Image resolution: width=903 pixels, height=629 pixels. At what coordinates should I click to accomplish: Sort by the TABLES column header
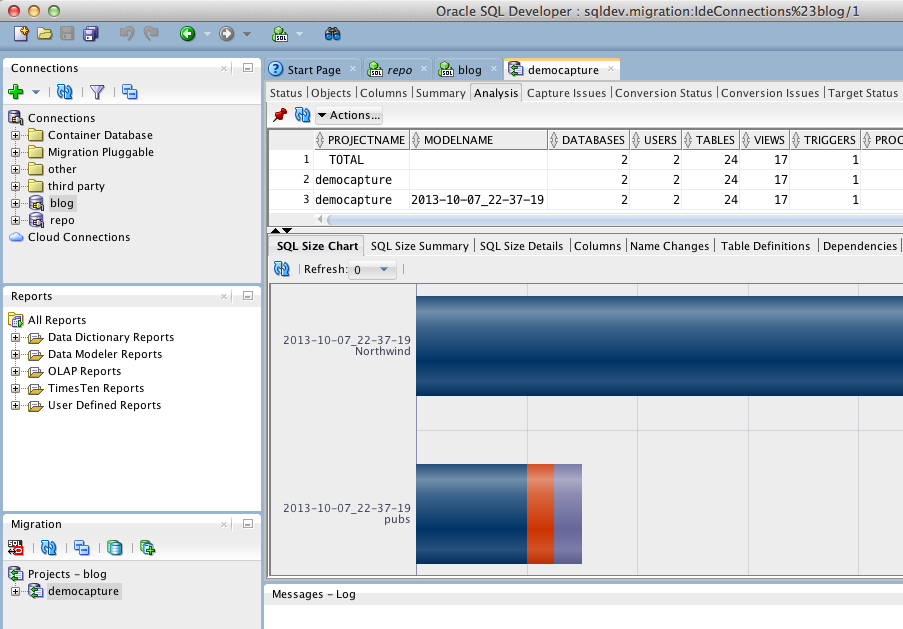point(710,140)
